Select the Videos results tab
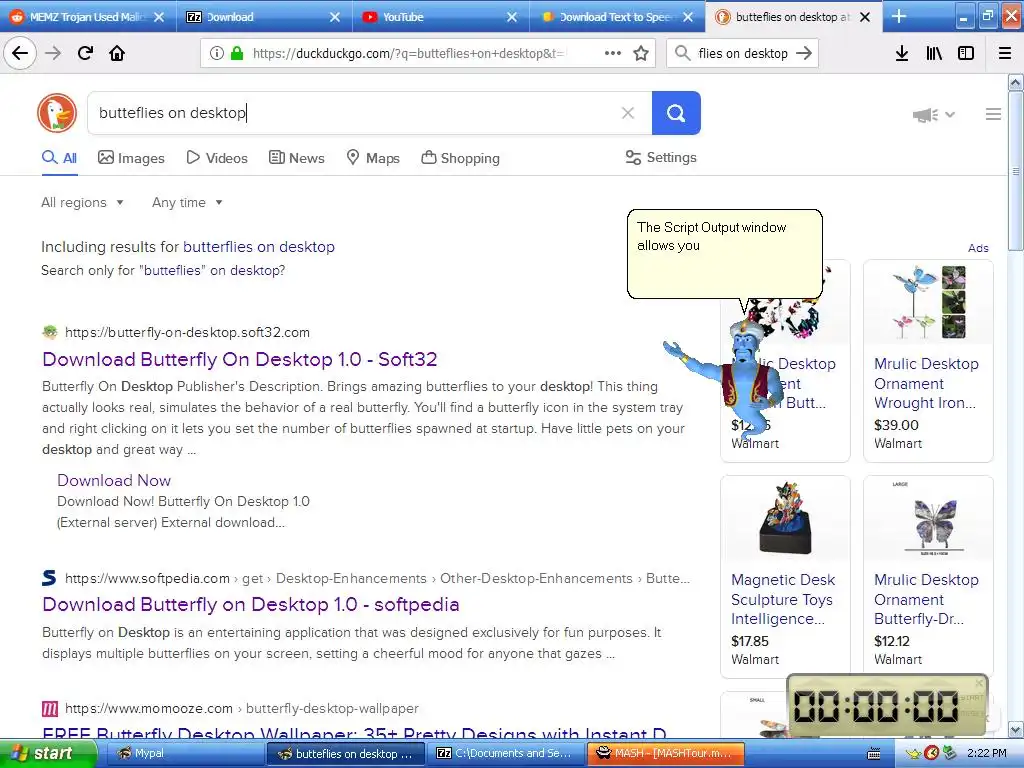This screenshot has width=1024, height=768. tap(217, 158)
